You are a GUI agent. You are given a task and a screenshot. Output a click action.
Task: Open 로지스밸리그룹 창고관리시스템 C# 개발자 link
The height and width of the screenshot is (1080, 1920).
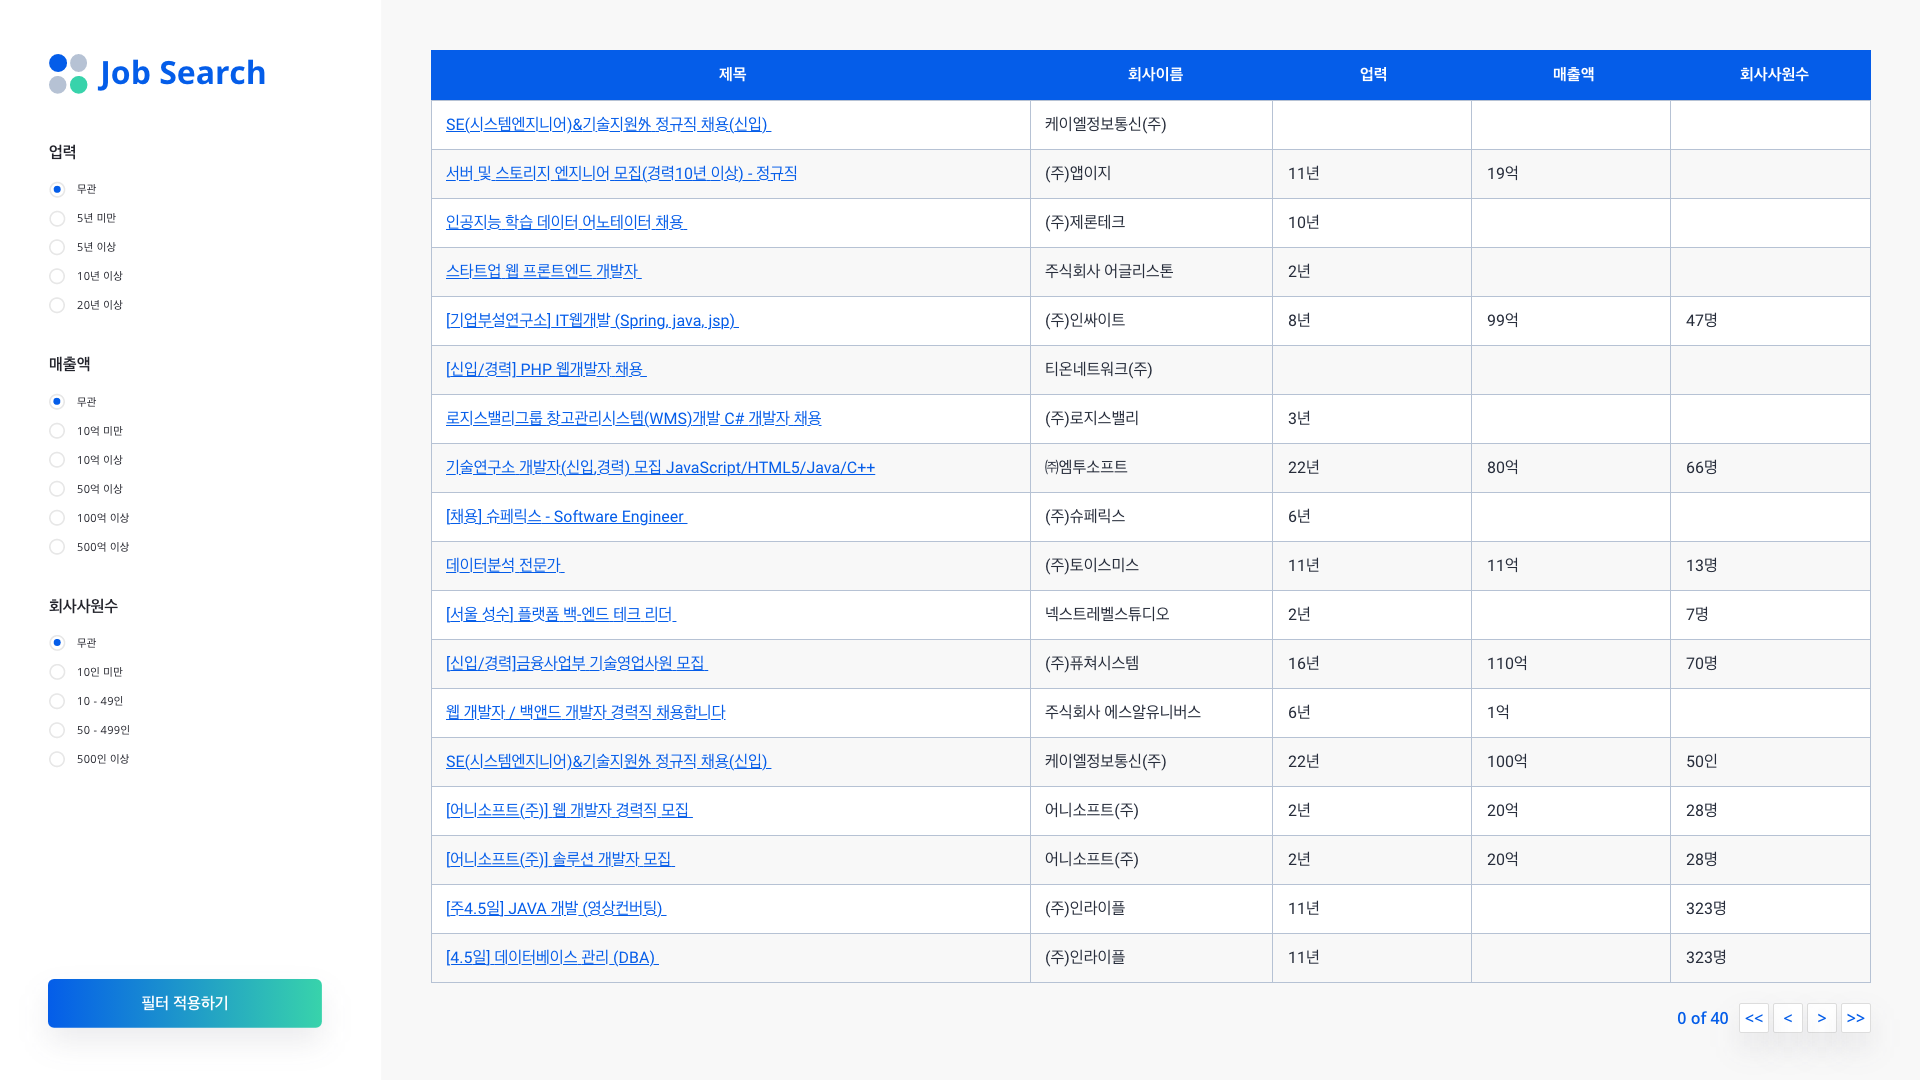633,418
